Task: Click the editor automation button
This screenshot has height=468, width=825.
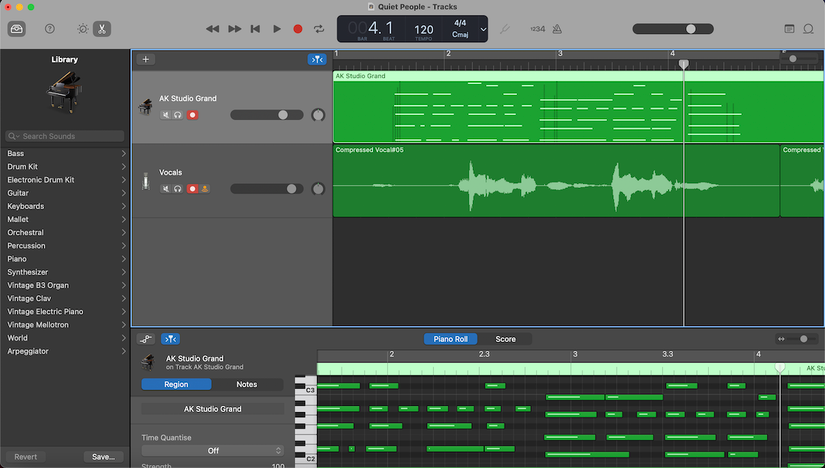Action: [x=146, y=339]
